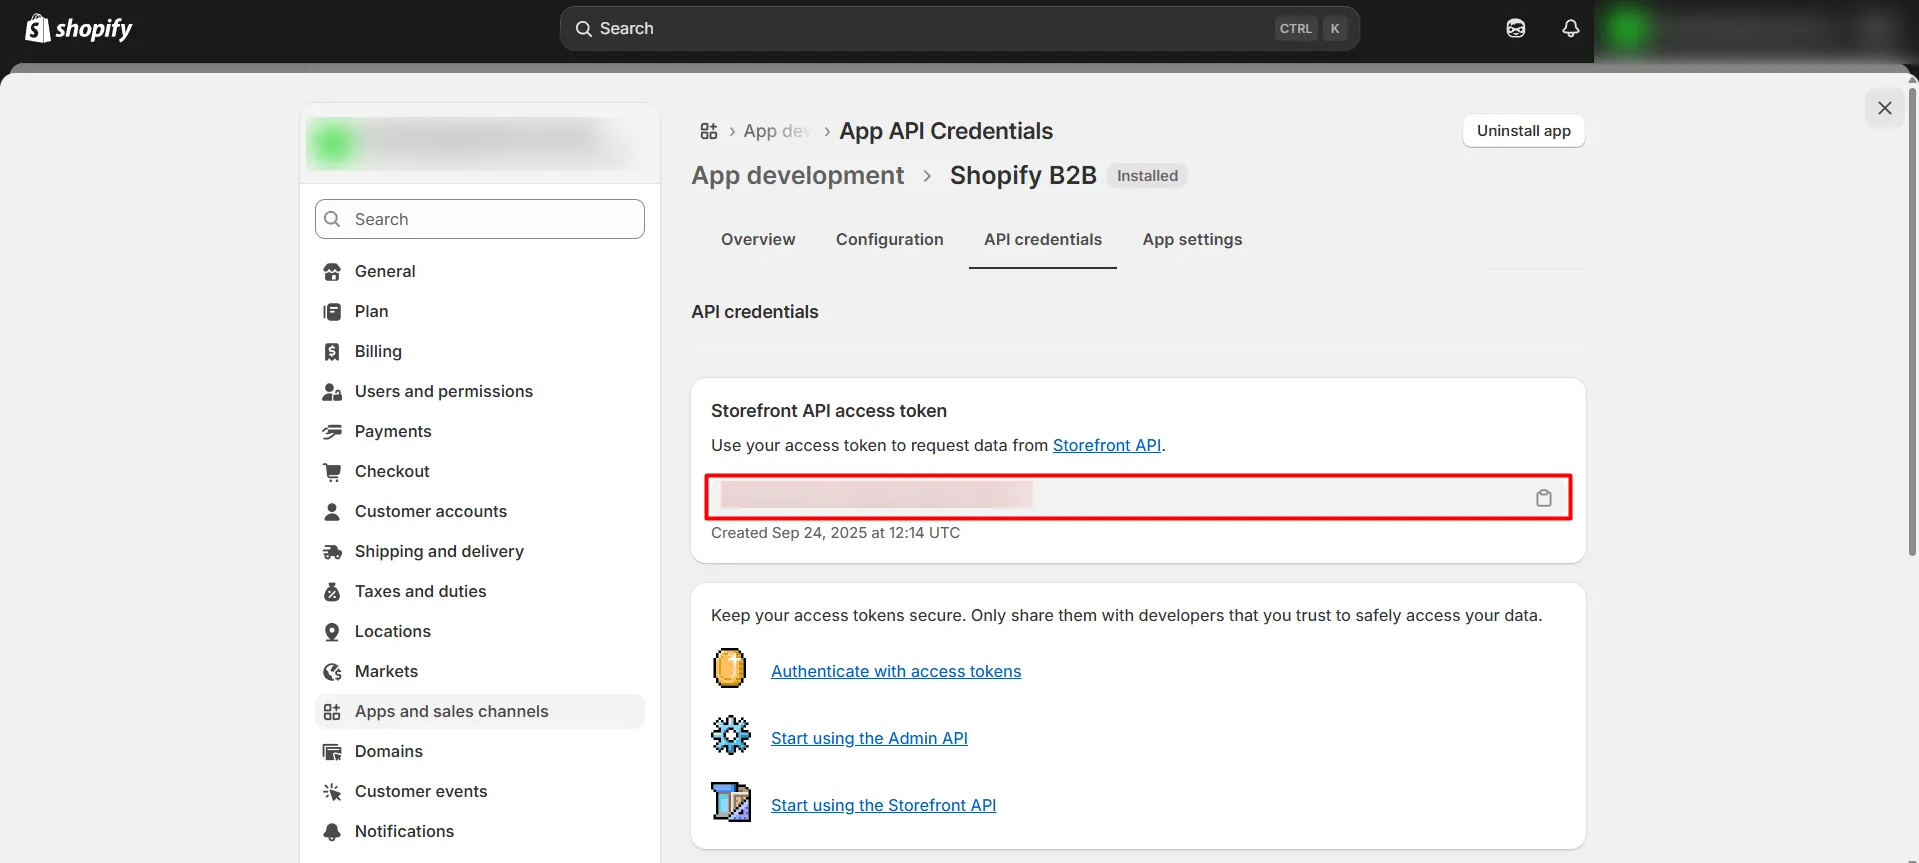Image resolution: width=1919 pixels, height=863 pixels.
Task: Click the Plan icon
Action: coord(332,312)
